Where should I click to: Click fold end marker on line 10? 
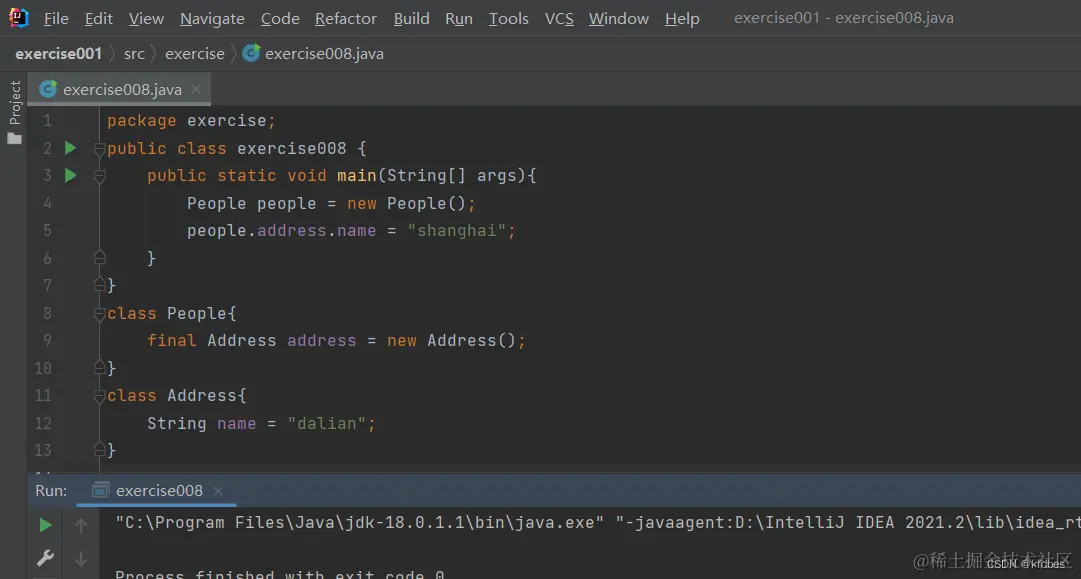(x=99, y=367)
